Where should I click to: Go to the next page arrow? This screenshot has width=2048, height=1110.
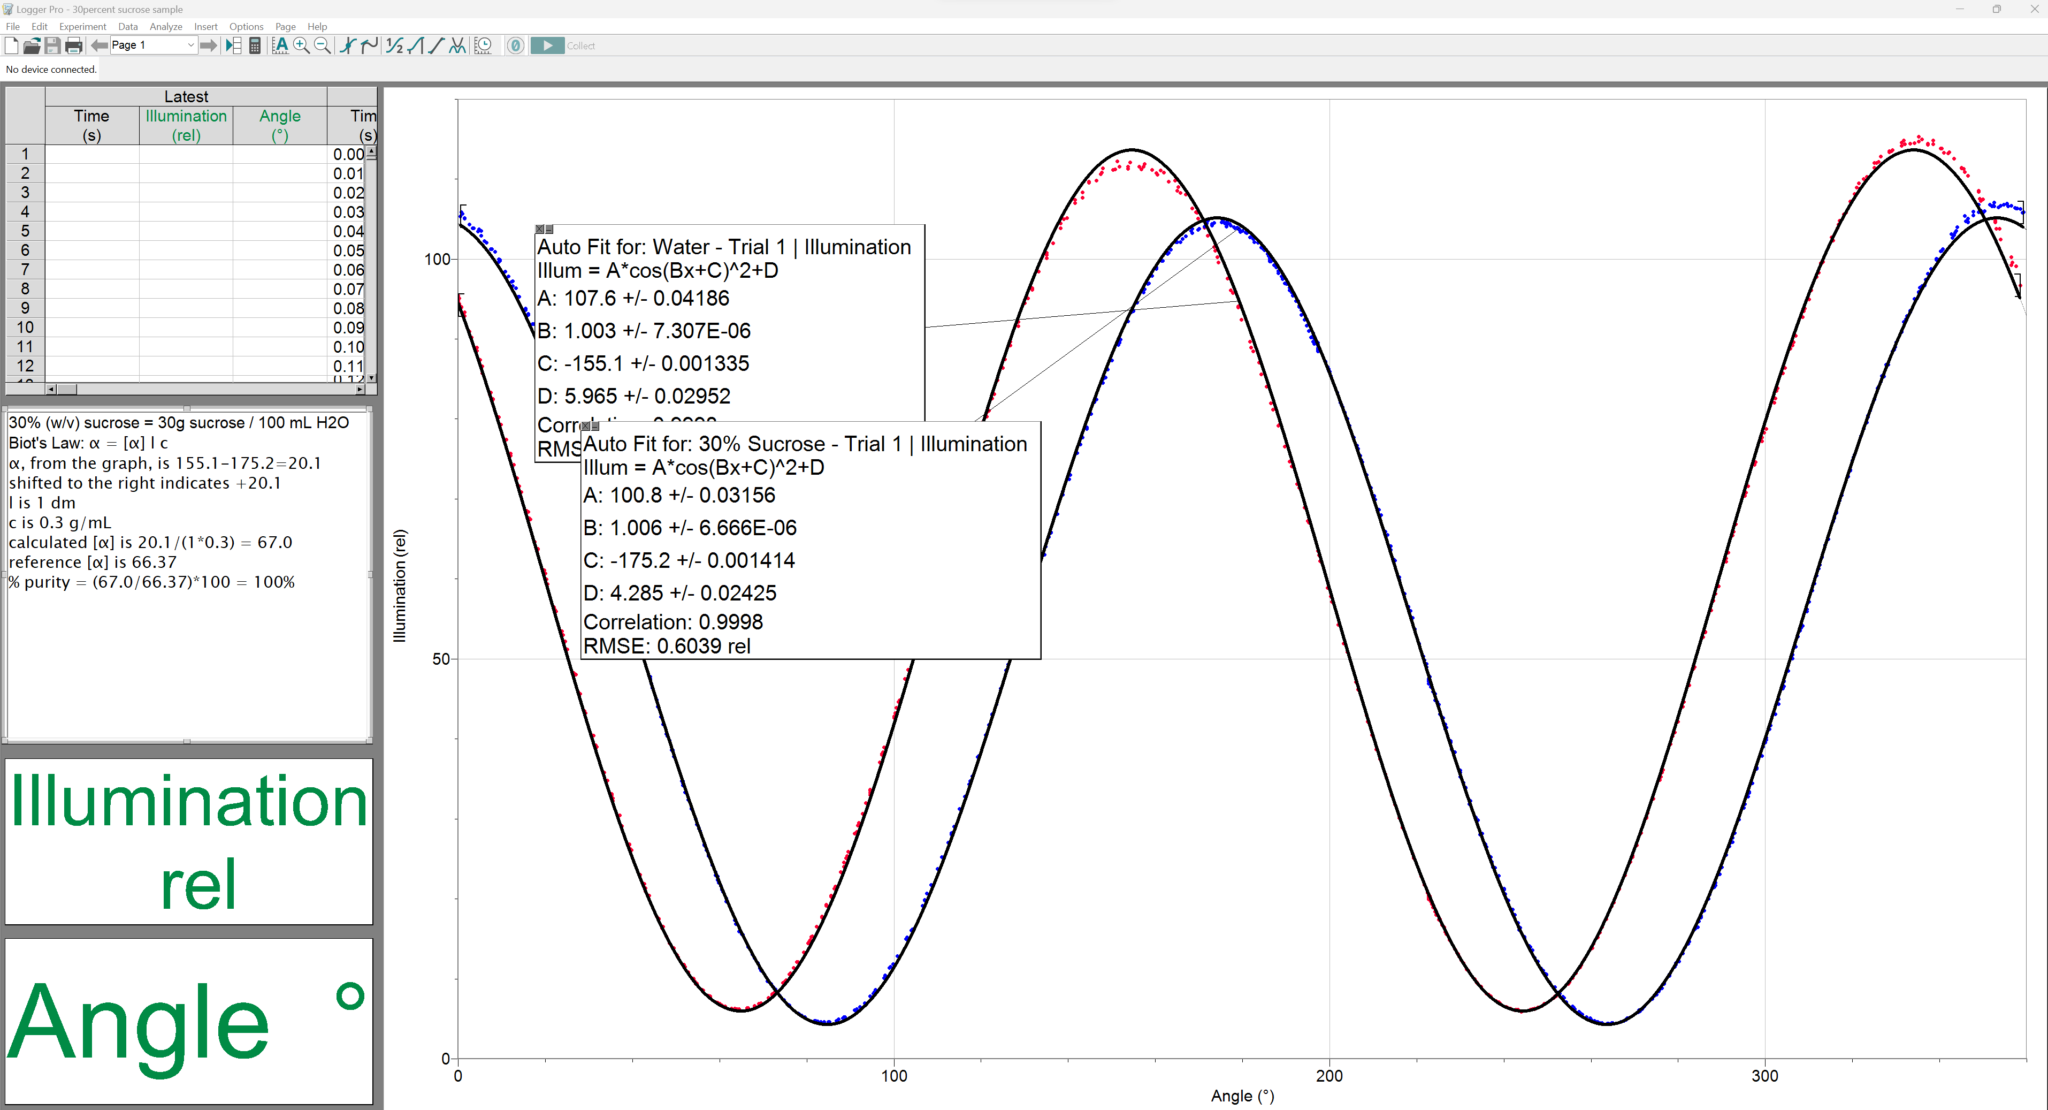pos(208,45)
